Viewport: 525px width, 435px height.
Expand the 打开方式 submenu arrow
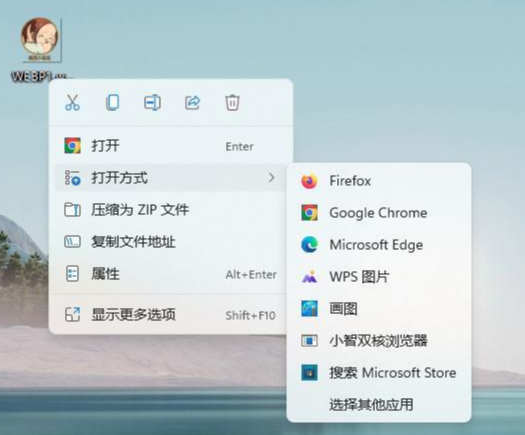click(x=271, y=177)
